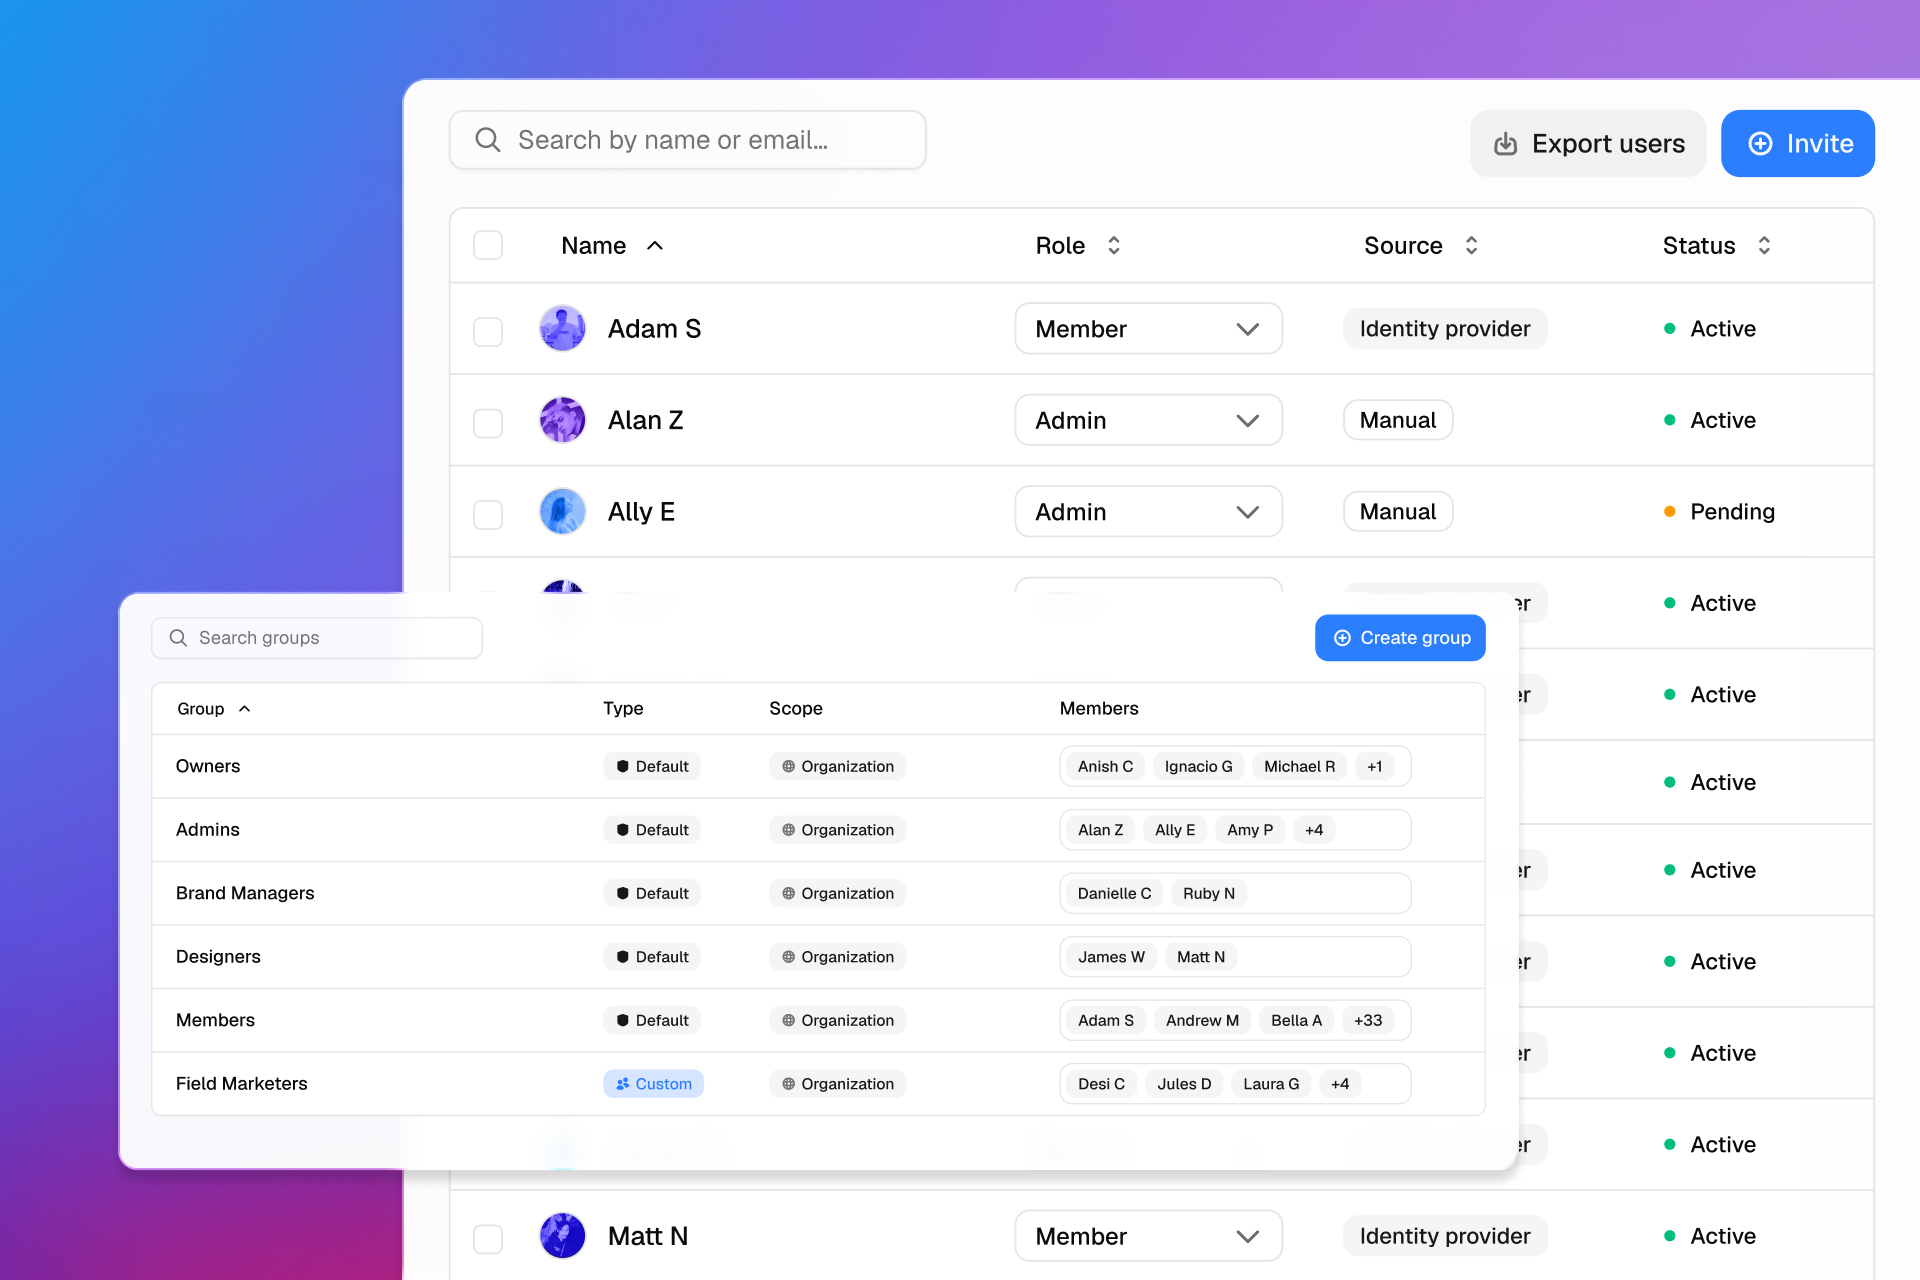Click Bella A member chip
This screenshot has height=1280, width=1920.
tap(1296, 1020)
